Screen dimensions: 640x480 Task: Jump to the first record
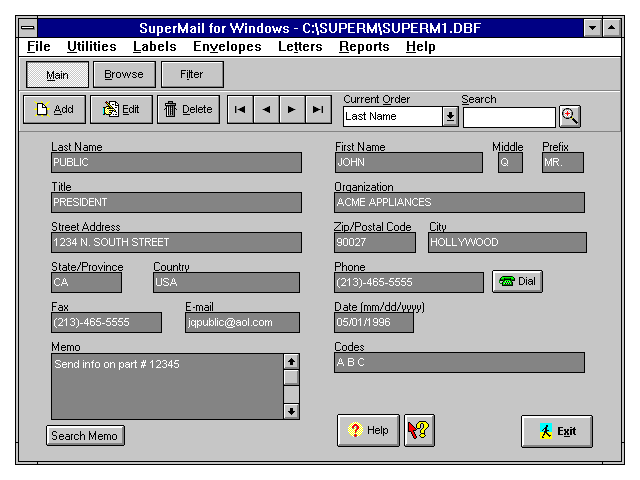click(240, 110)
